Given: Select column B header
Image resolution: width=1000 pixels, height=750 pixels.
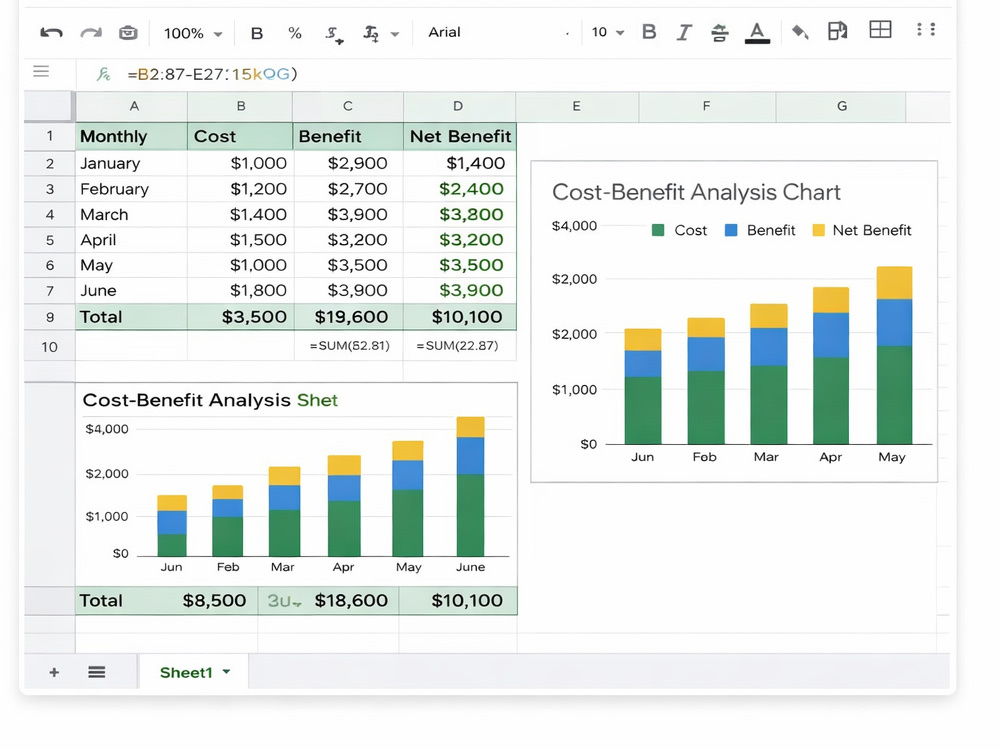Looking at the screenshot, I should click(x=240, y=106).
